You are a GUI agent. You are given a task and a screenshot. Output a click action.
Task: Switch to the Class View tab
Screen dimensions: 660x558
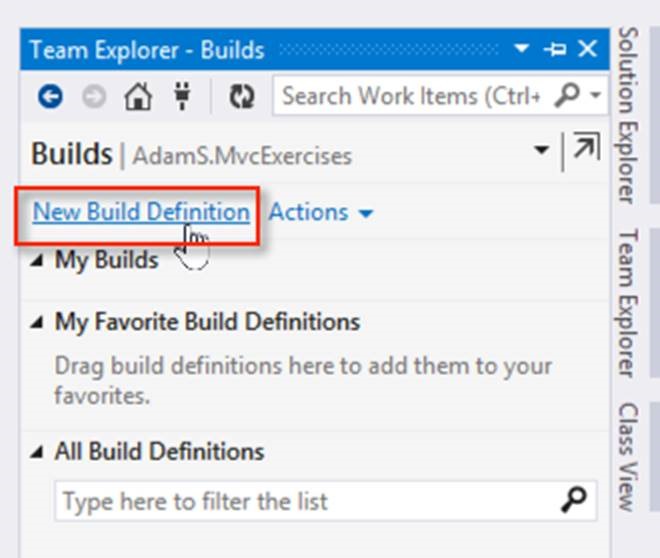pos(628,457)
